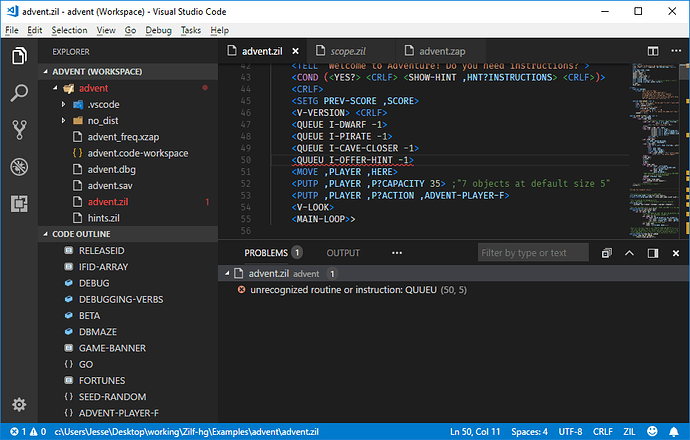
Task: Click the editor minimap
Action: pyautogui.click(x=656, y=150)
